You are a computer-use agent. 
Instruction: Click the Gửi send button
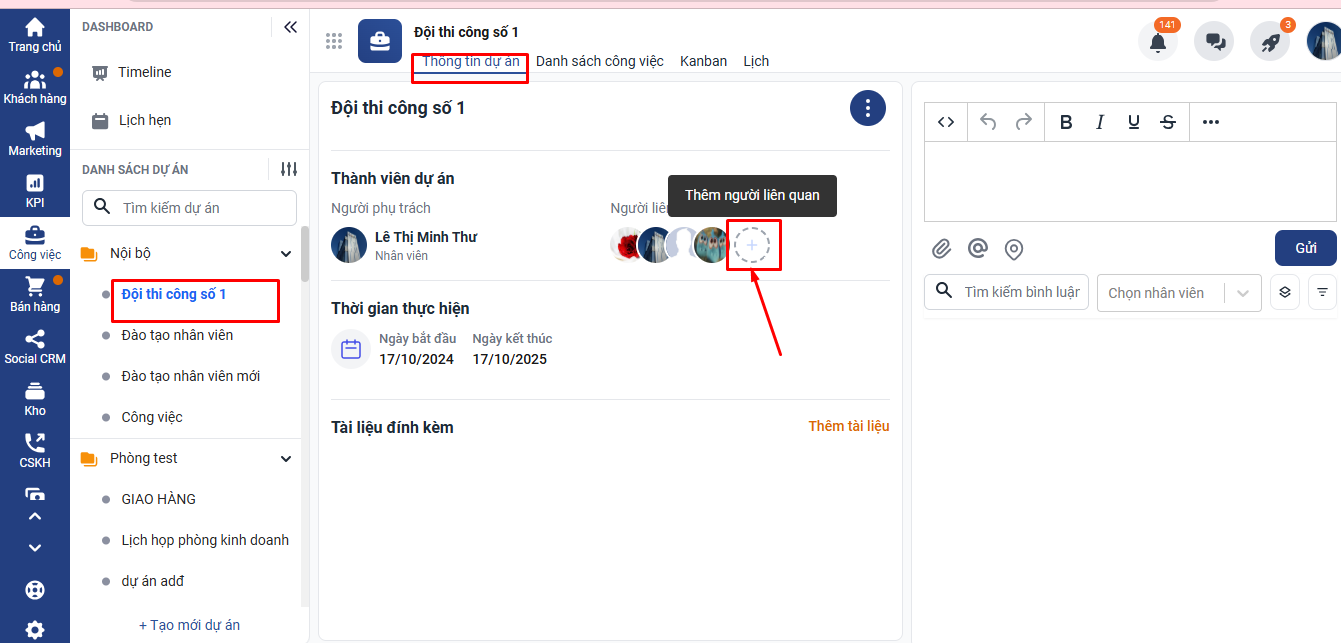tap(1306, 248)
